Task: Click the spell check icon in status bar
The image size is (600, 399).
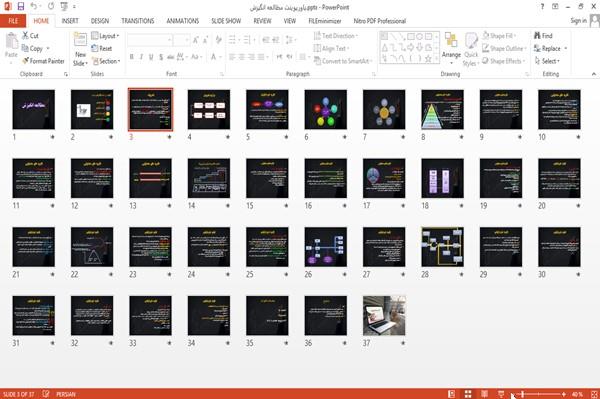Action: tap(46, 394)
